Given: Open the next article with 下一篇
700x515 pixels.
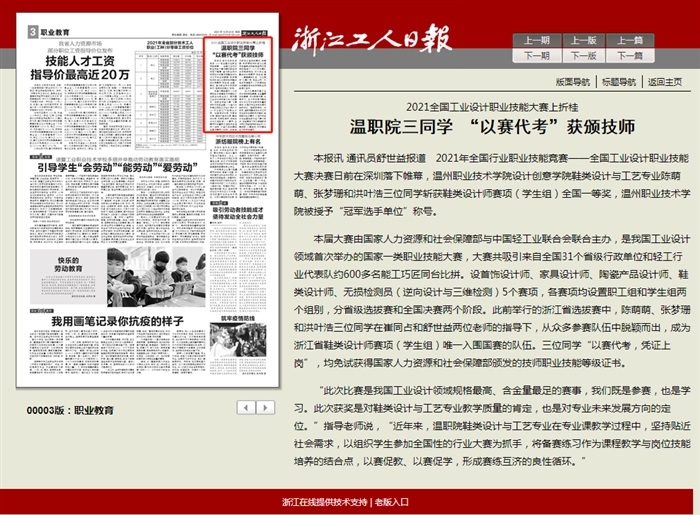Looking at the screenshot, I should pos(630,56).
